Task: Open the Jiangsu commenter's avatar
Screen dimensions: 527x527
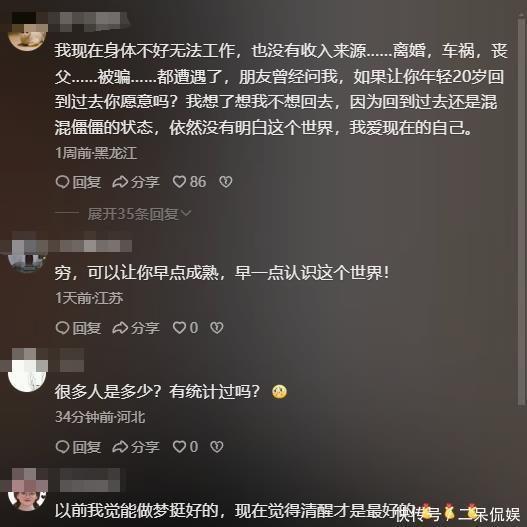Action: coord(27,257)
